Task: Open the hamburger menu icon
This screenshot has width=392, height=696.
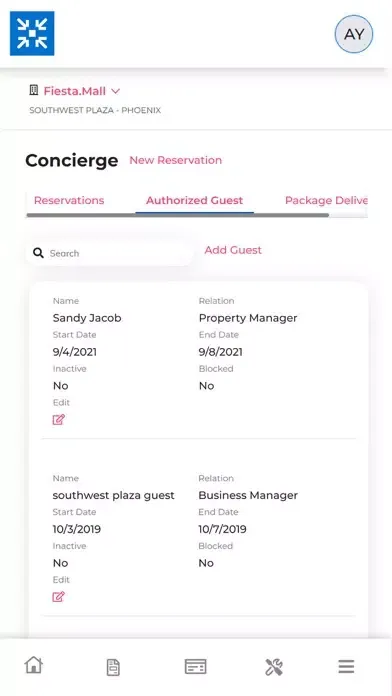Action: [x=346, y=666]
